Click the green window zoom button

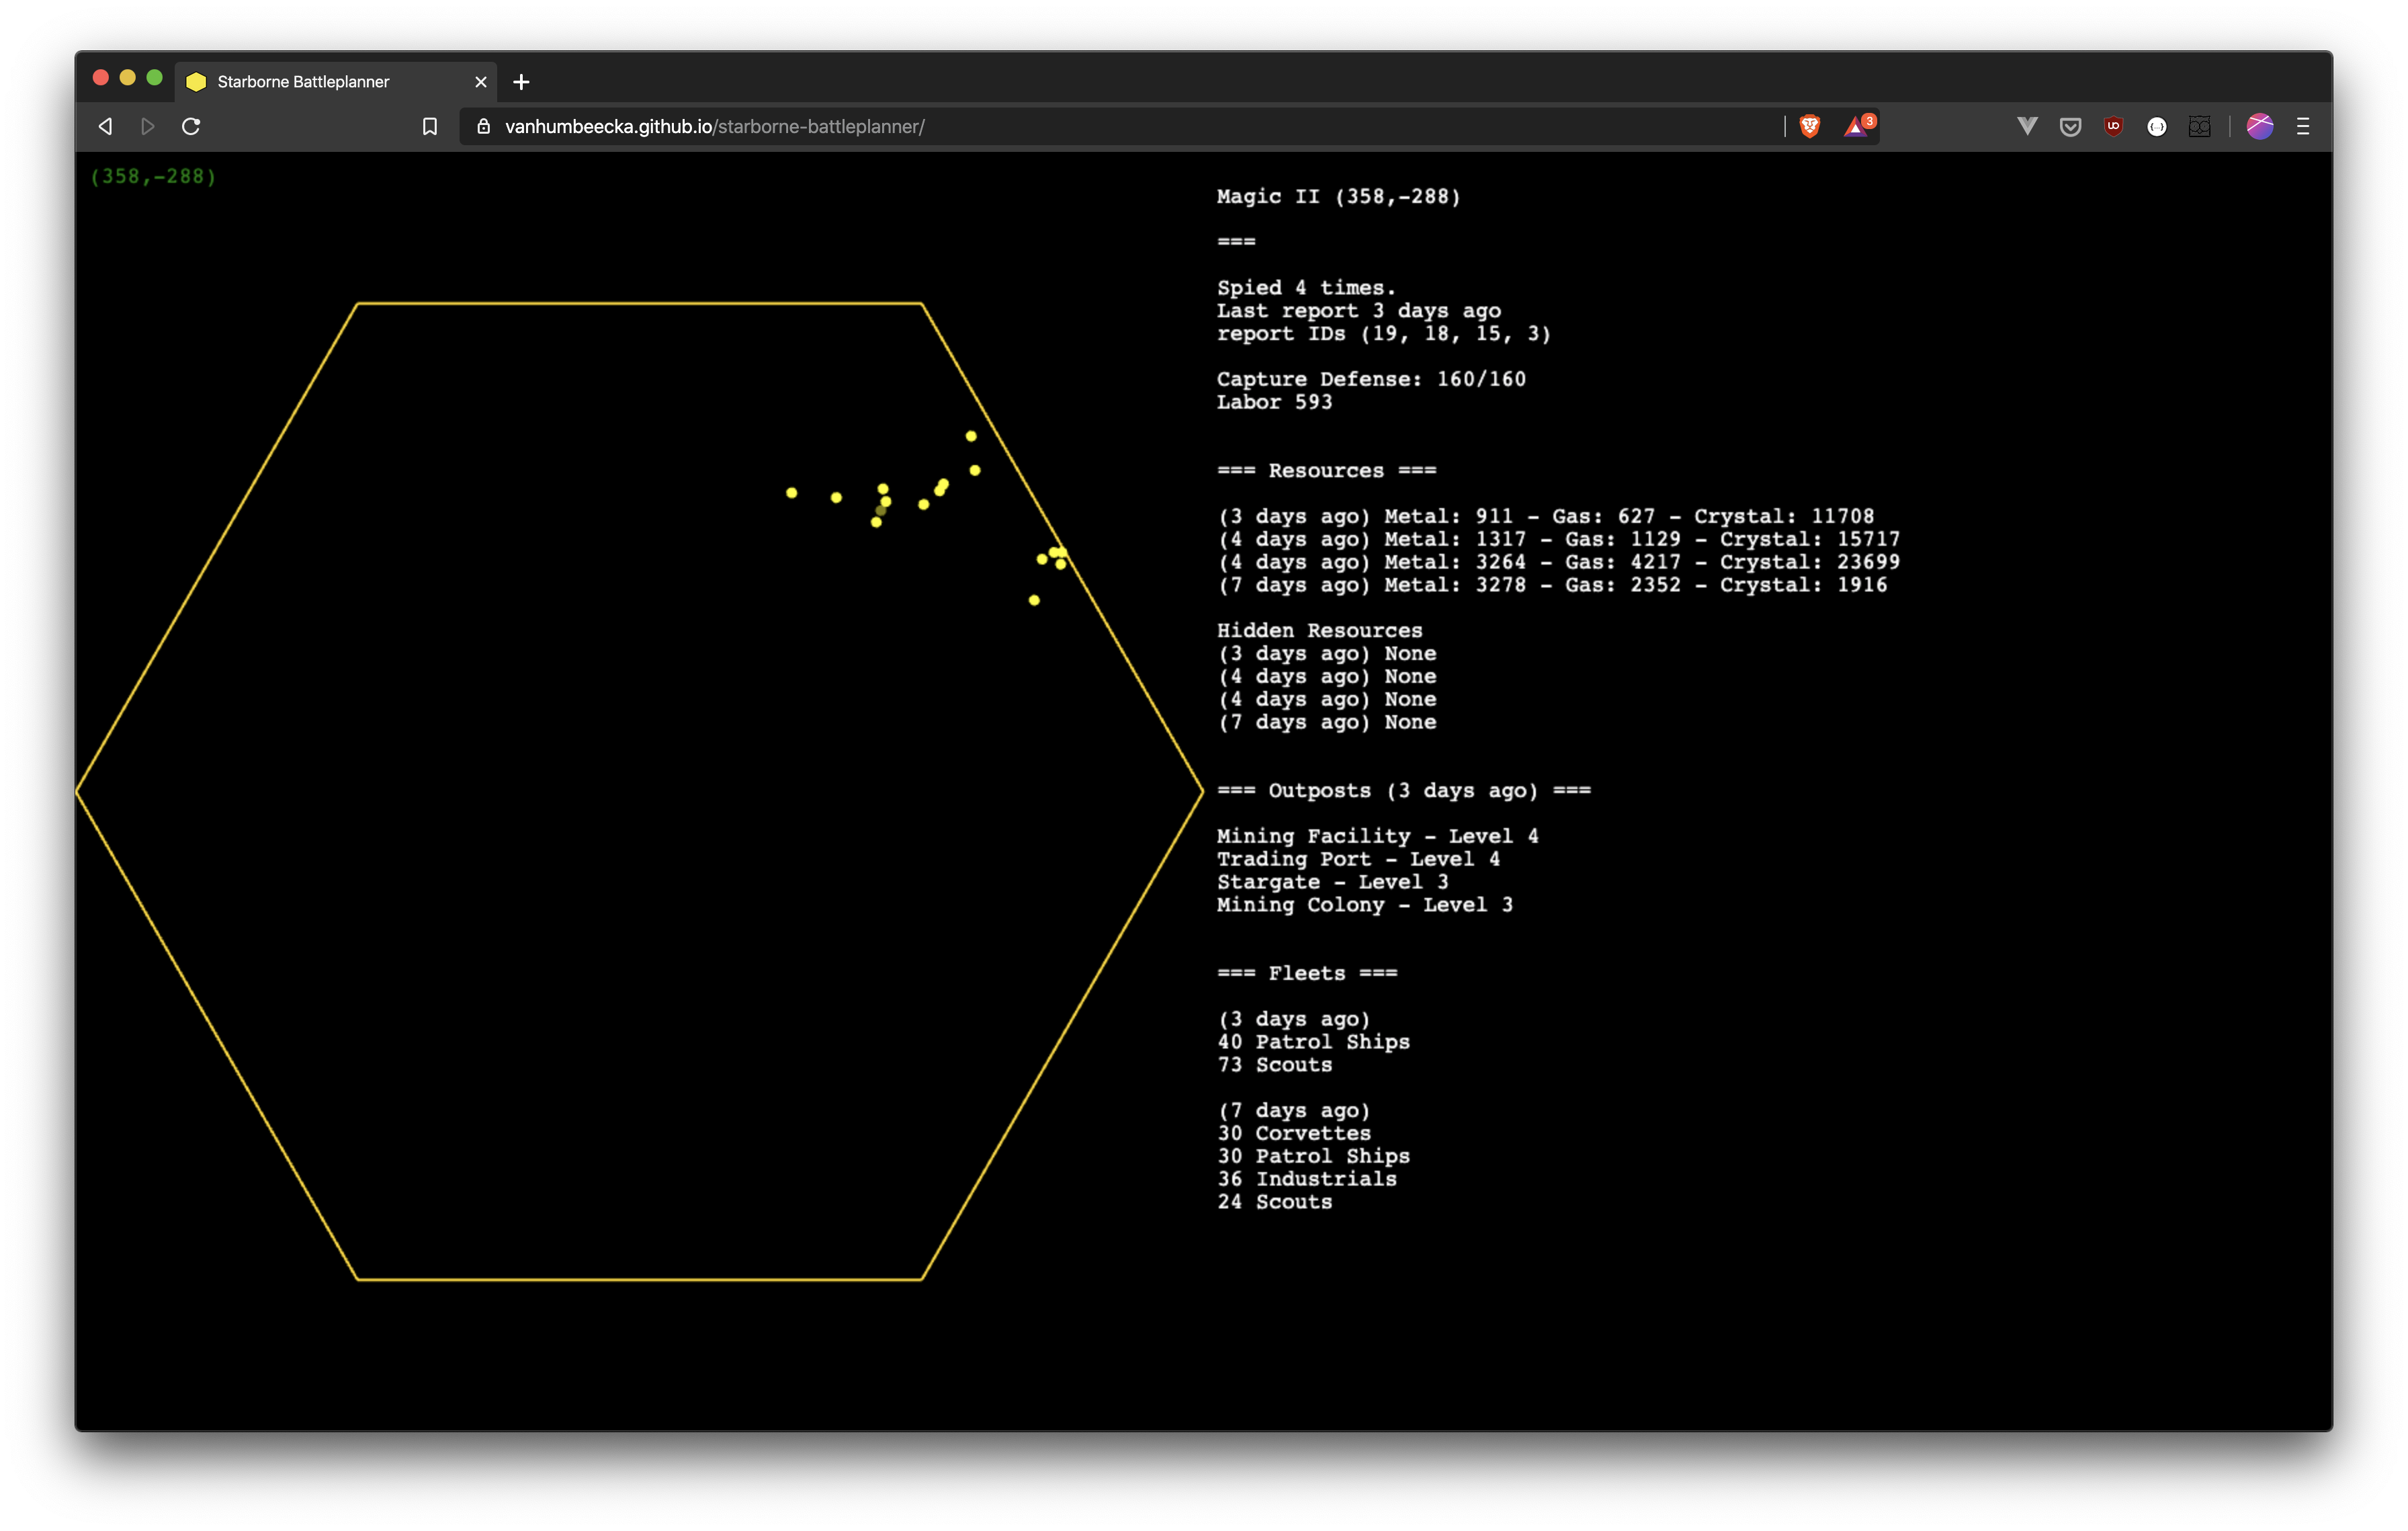coord(154,78)
